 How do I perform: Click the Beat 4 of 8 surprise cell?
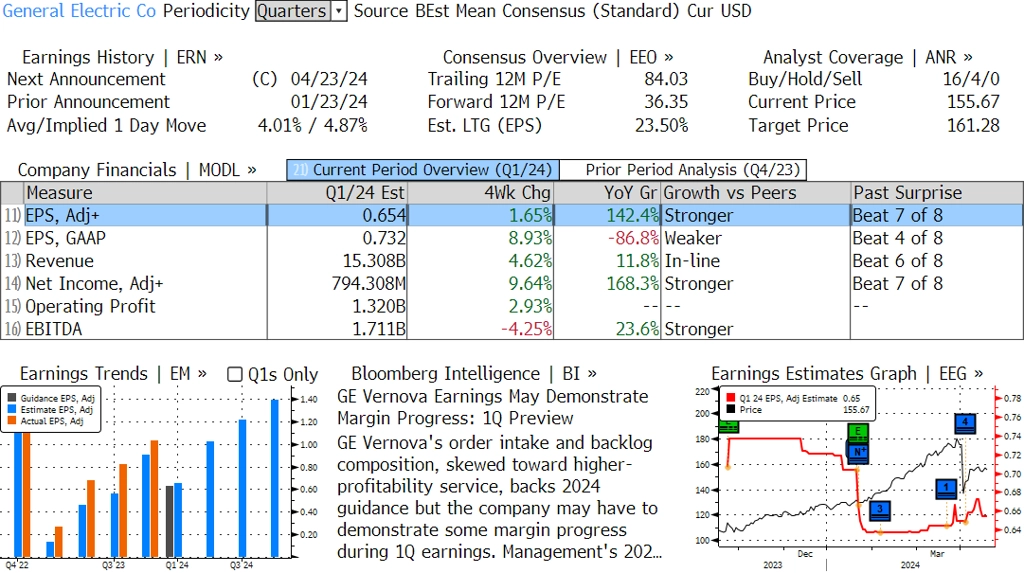tap(897, 238)
